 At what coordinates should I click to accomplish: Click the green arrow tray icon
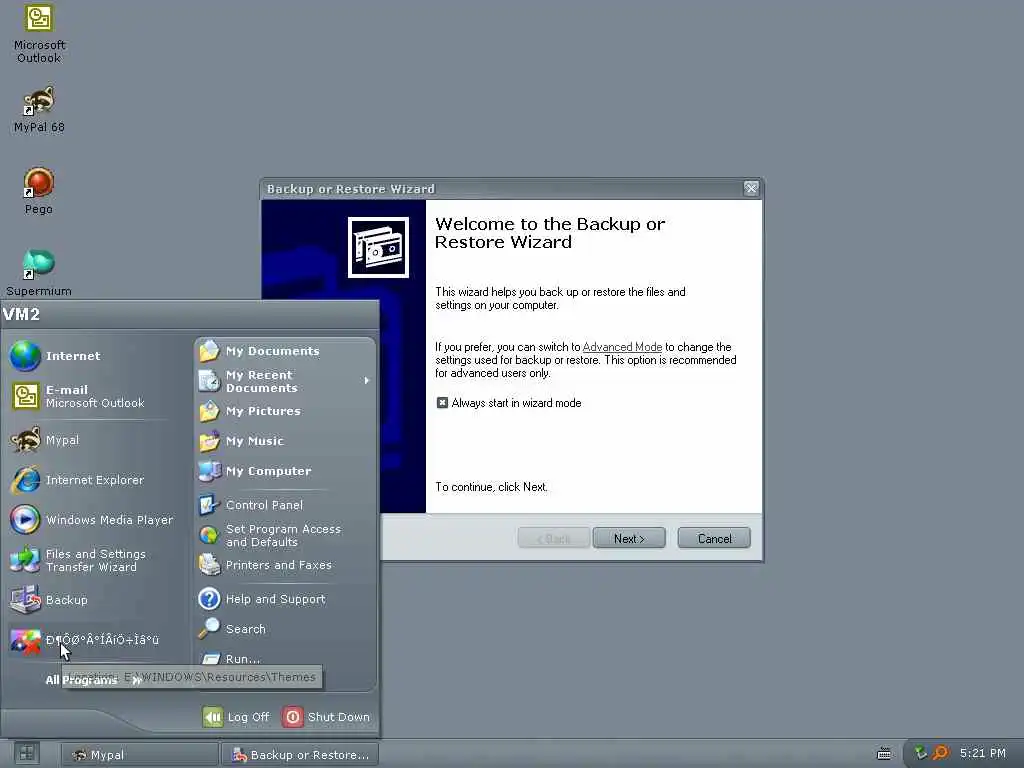pos(920,753)
